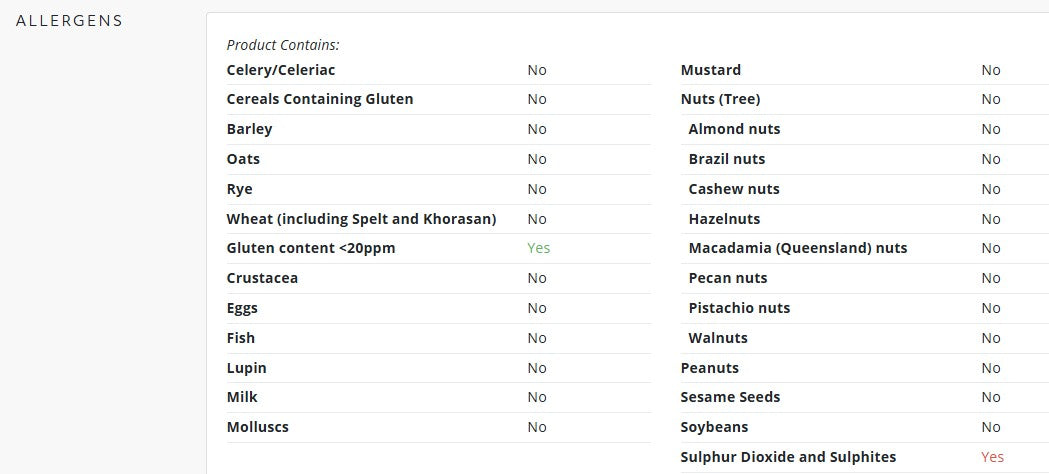This screenshot has height=474, width=1049.
Task: Select the Crustacea row label
Action: (262, 278)
